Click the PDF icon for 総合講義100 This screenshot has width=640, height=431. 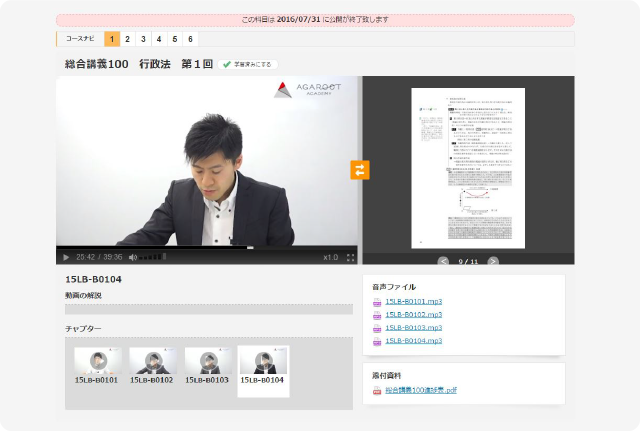pyautogui.click(x=377, y=390)
